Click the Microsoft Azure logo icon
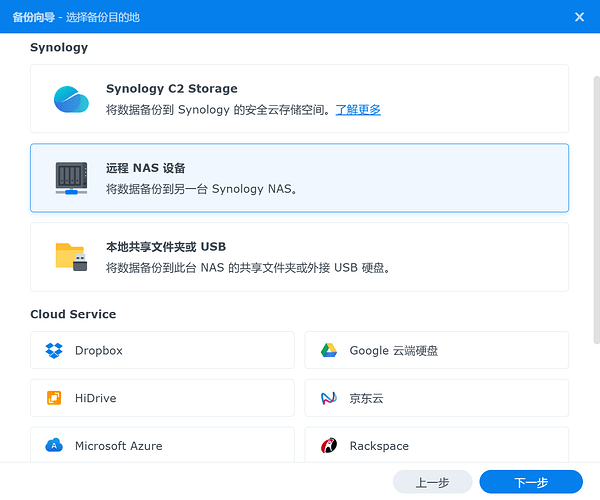The width and height of the screenshot is (600, 500). click(54, 446)
